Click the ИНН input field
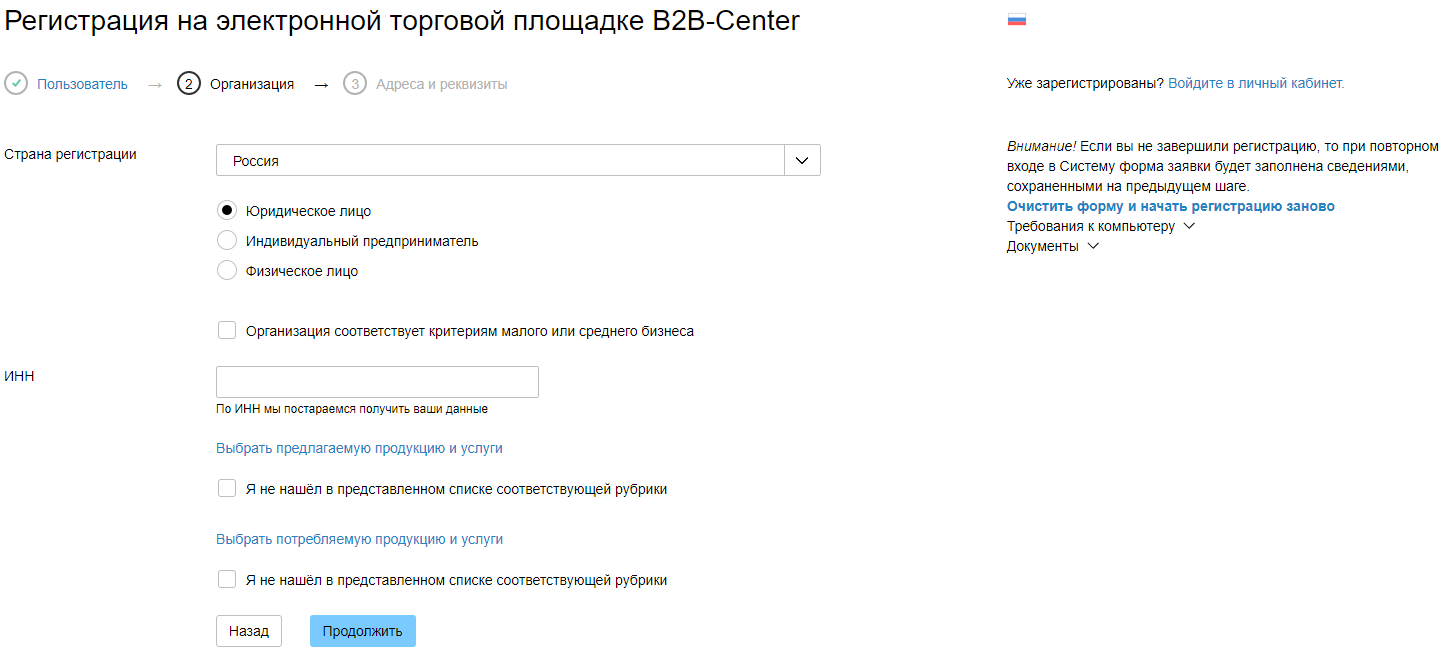1445x654 pixels. (377, 382)
